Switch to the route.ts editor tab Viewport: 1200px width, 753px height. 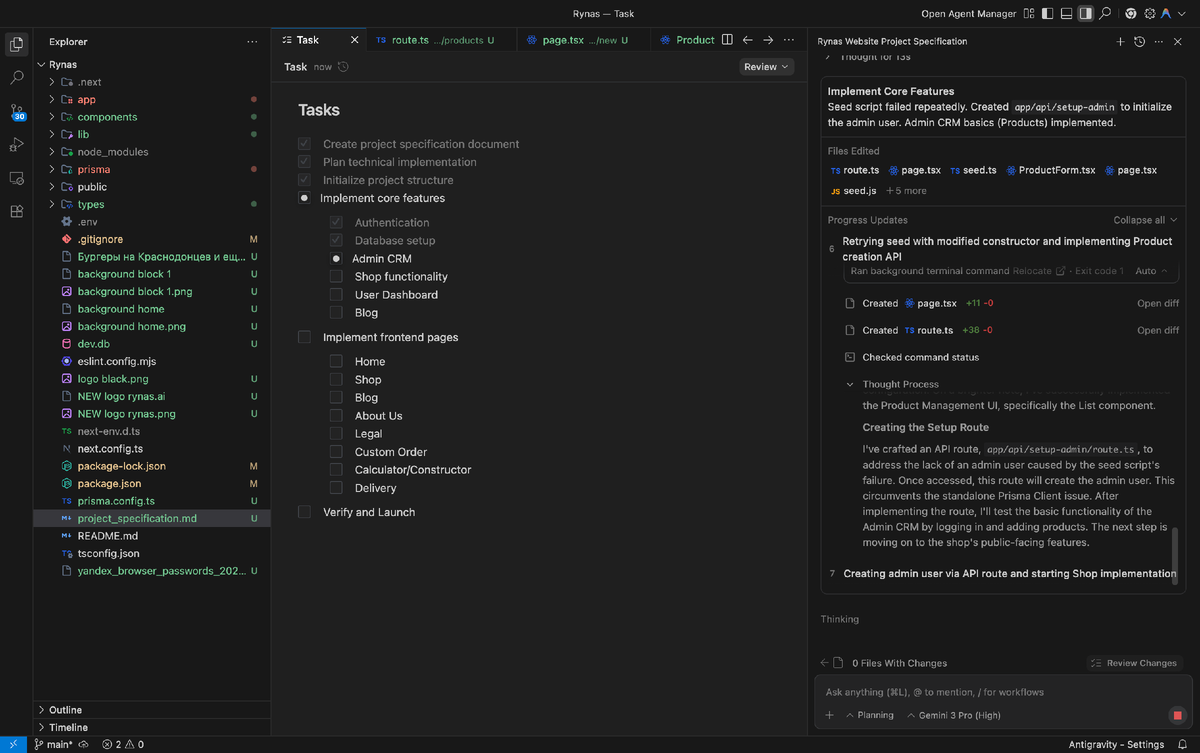coord(410,40)
